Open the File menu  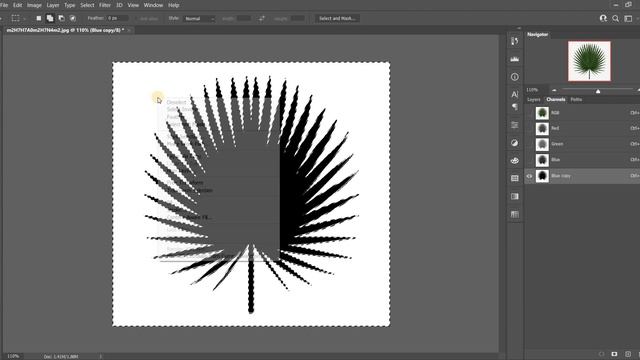click(4, 5)
